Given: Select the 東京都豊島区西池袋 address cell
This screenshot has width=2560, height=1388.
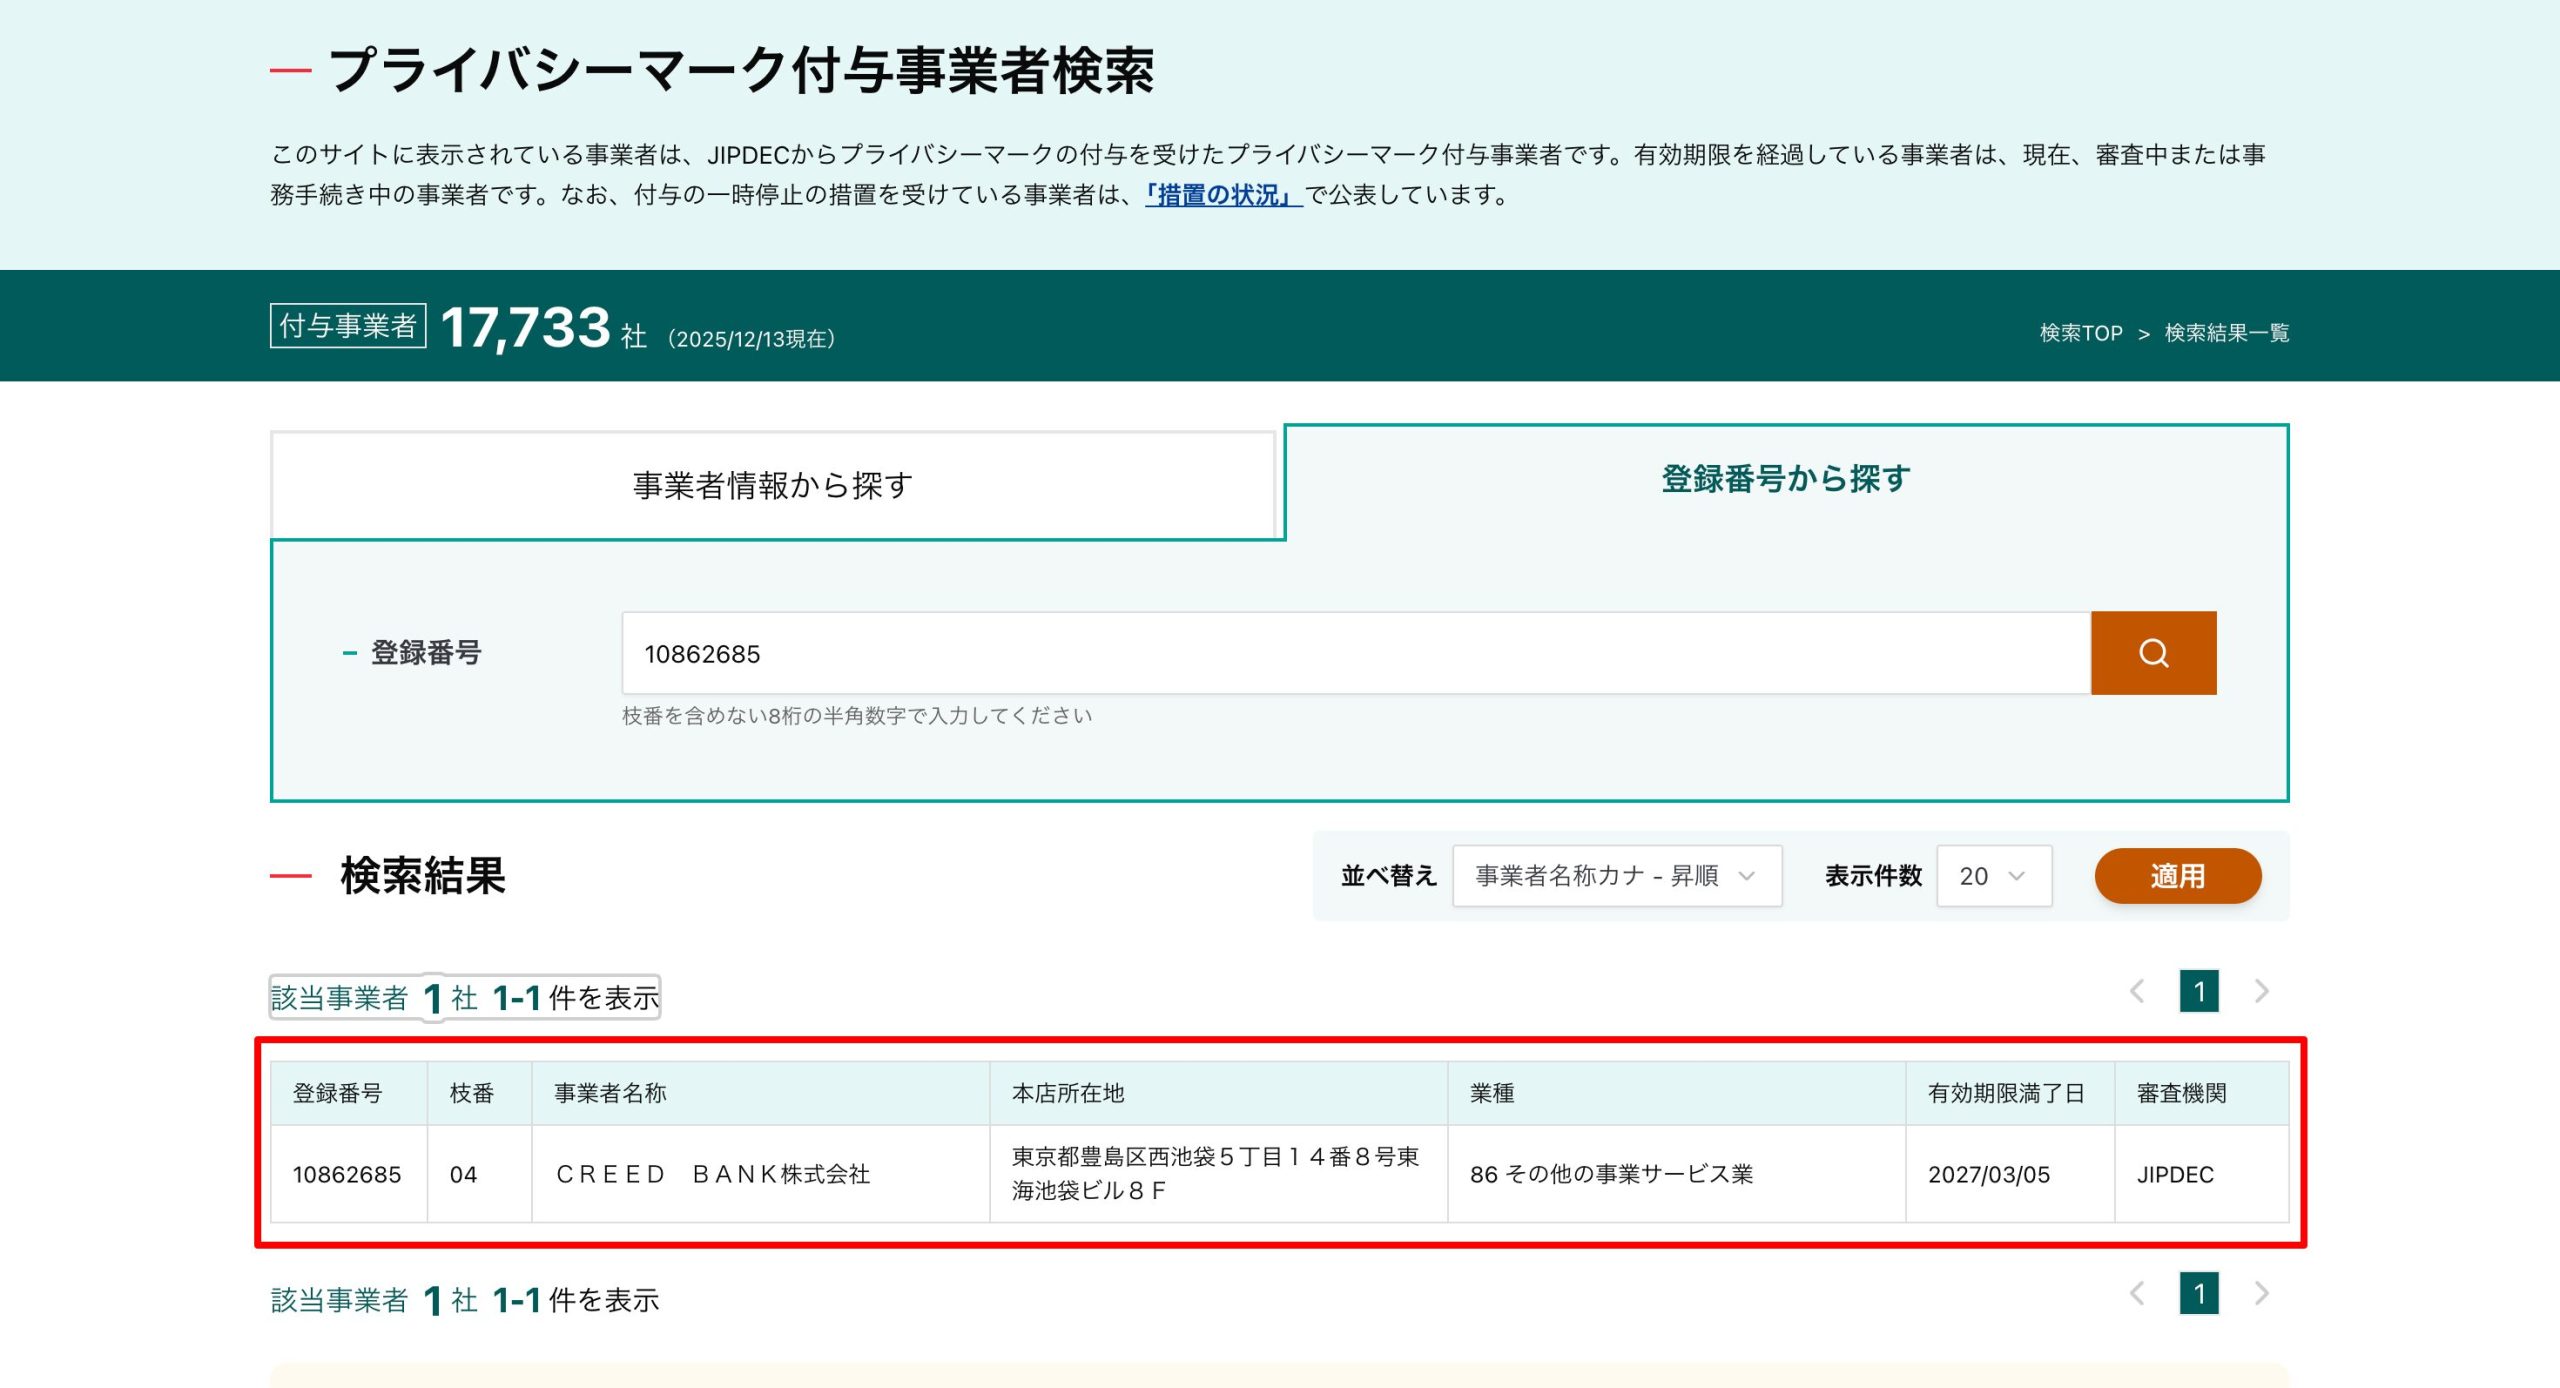Looking at the screenshot, I should (x=1219, y=1174).
